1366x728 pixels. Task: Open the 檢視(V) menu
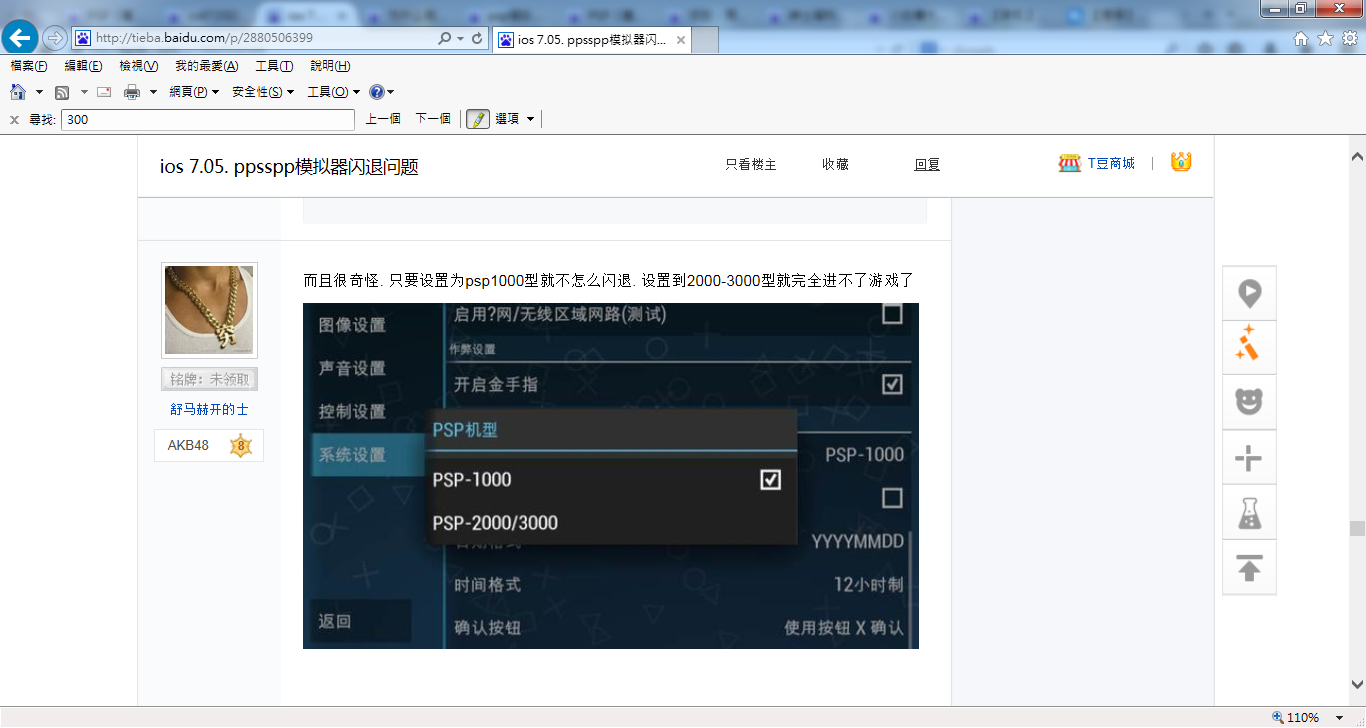(138, 66)
